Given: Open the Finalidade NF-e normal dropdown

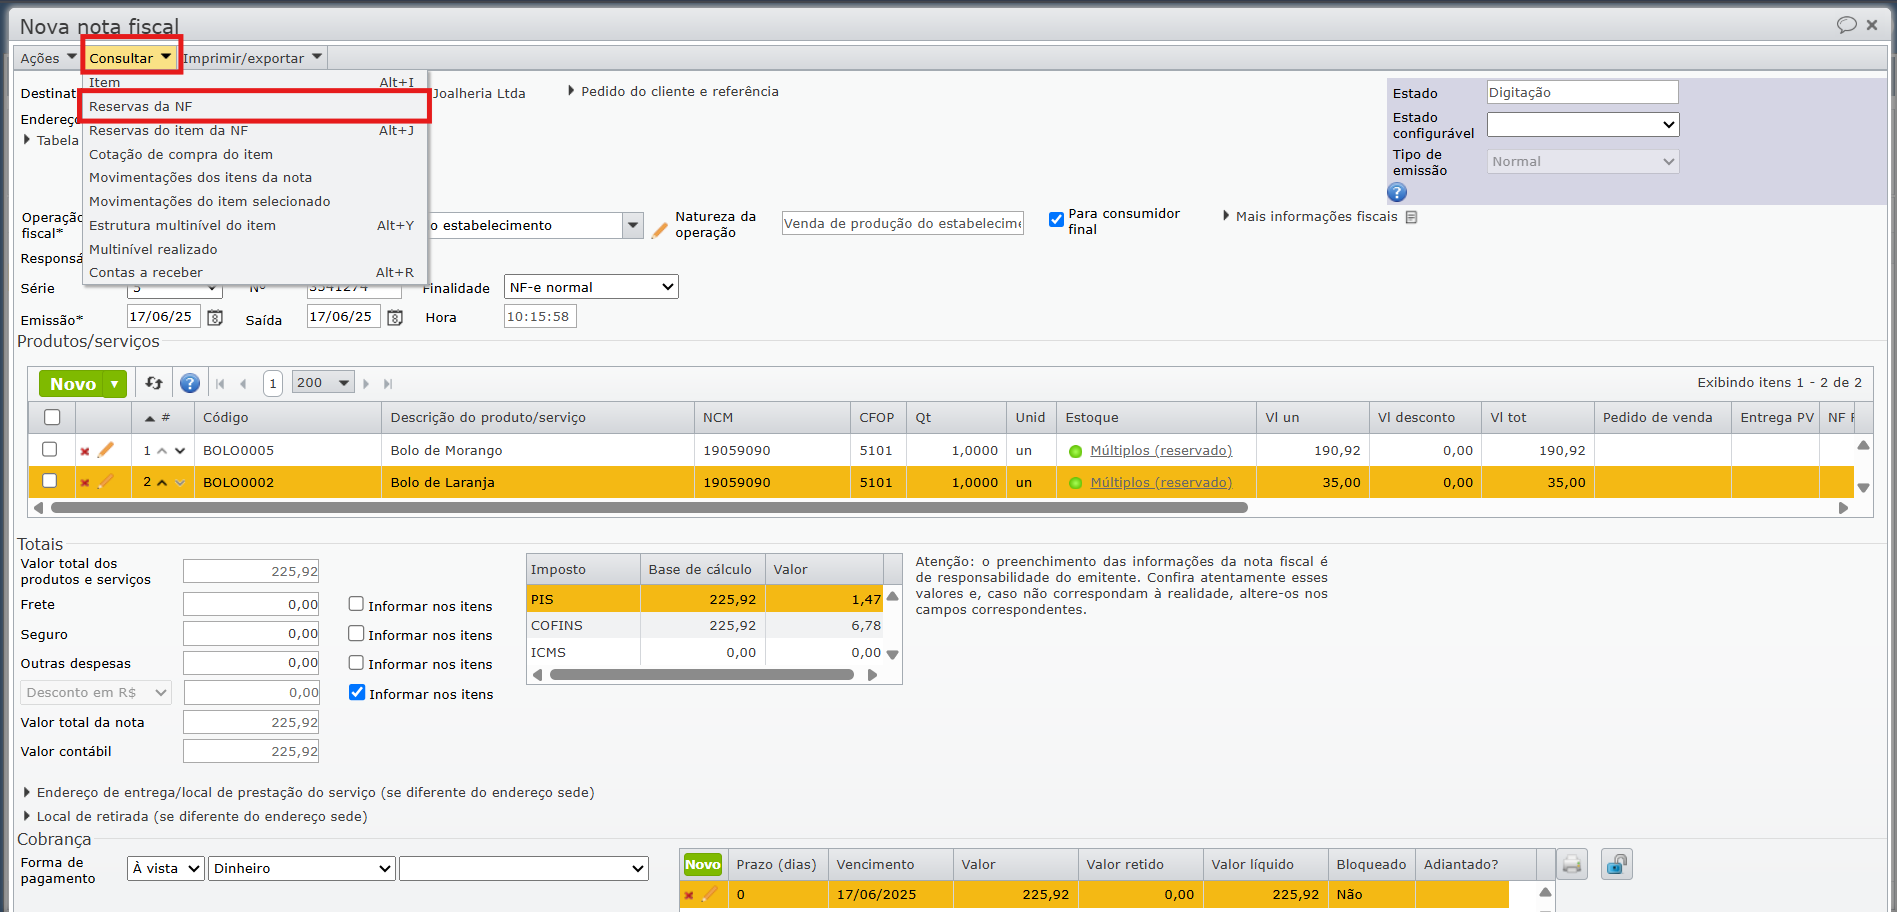Looking at the screenshot, I should [591, 287].
